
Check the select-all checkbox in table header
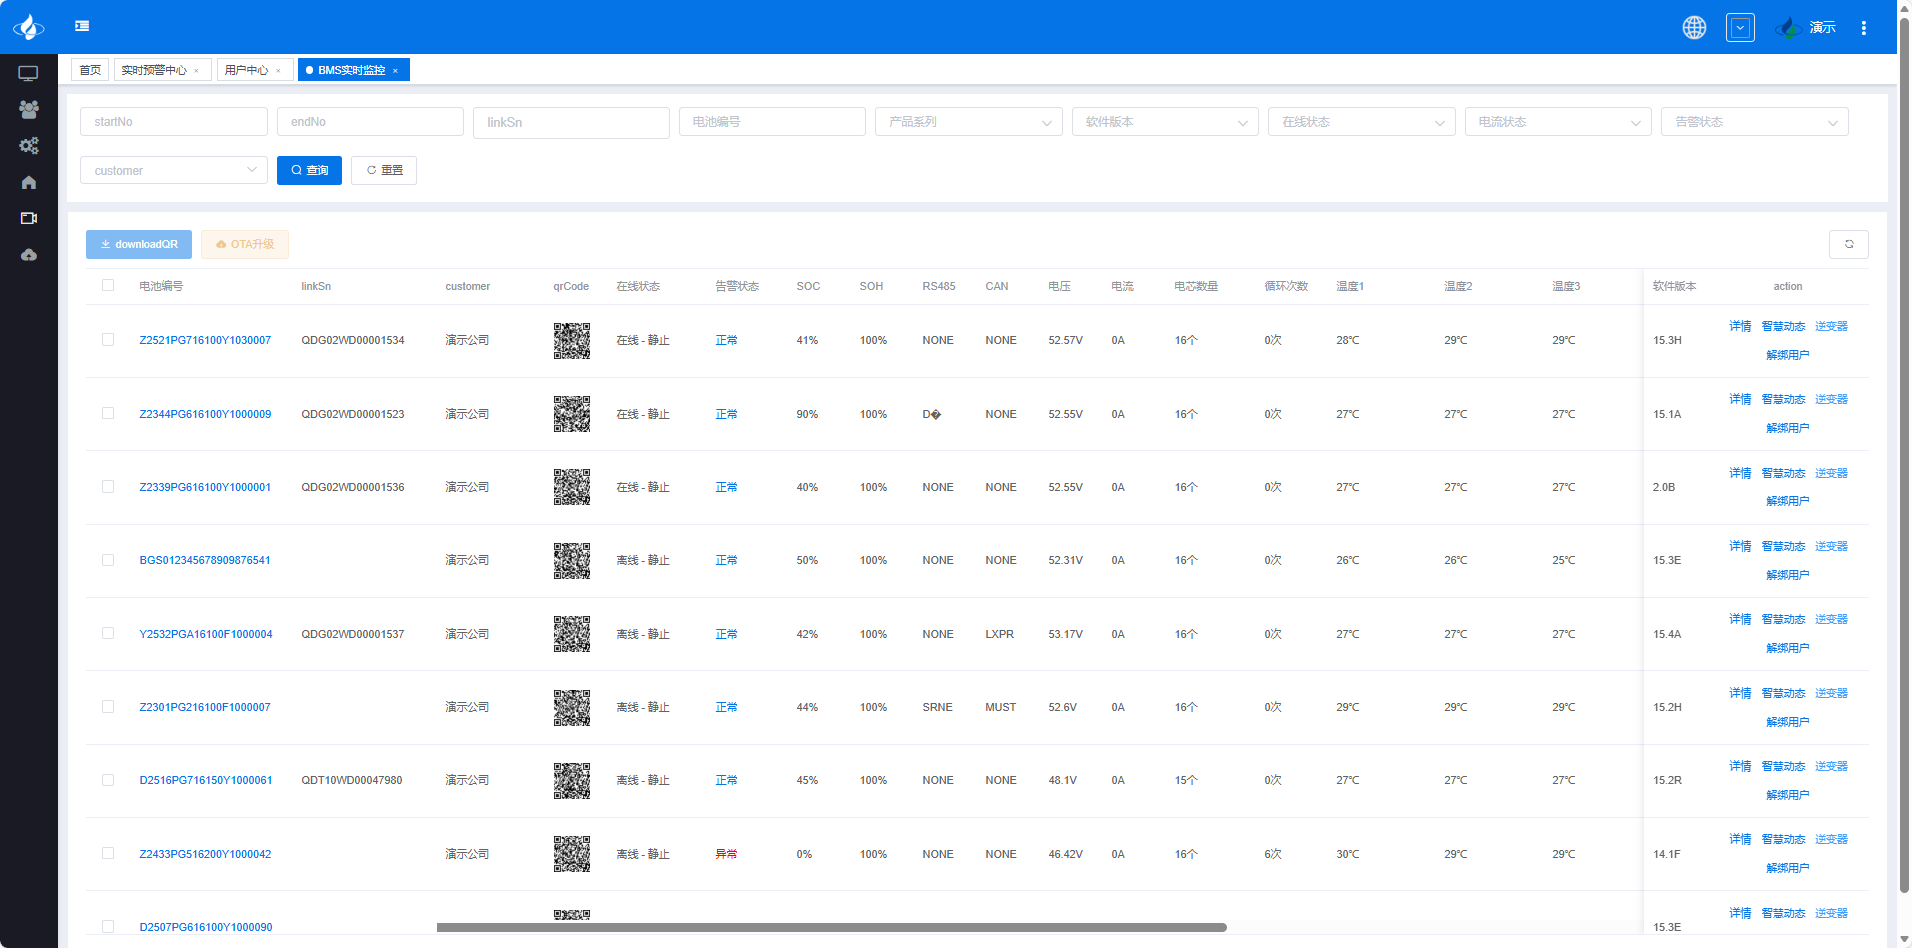(108, 285)
